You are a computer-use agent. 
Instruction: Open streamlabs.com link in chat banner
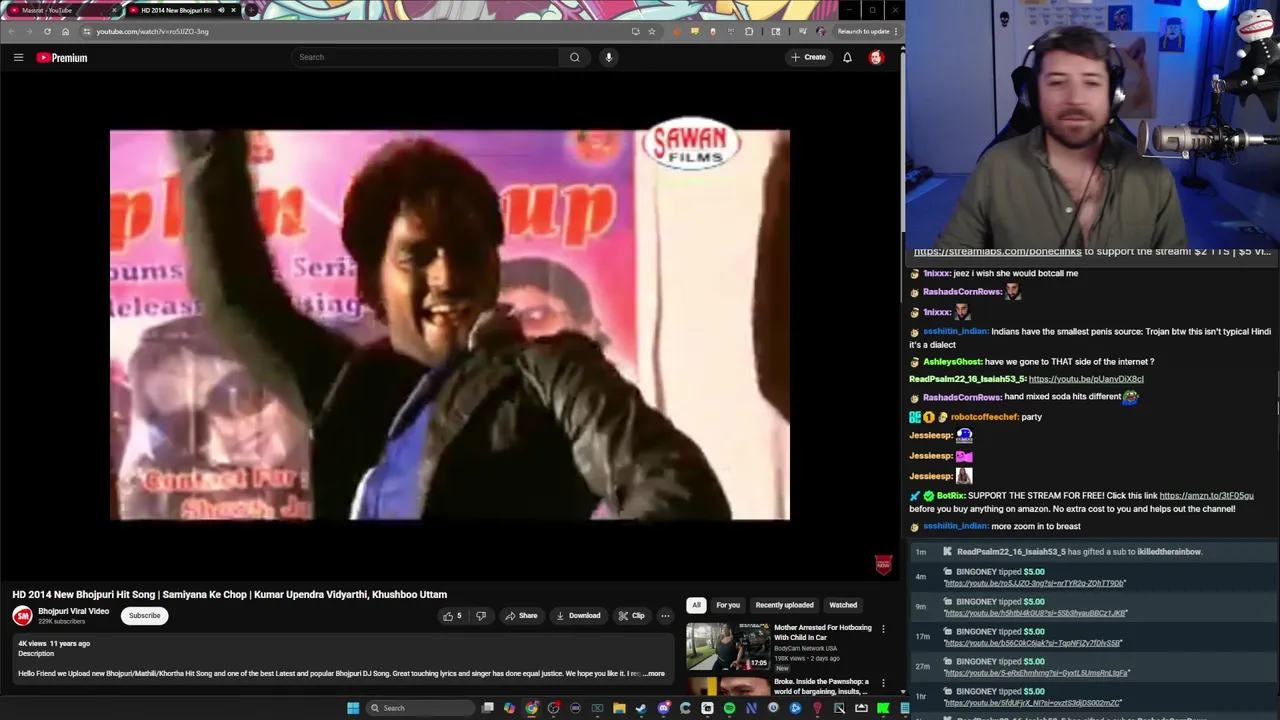coord(997,252)
